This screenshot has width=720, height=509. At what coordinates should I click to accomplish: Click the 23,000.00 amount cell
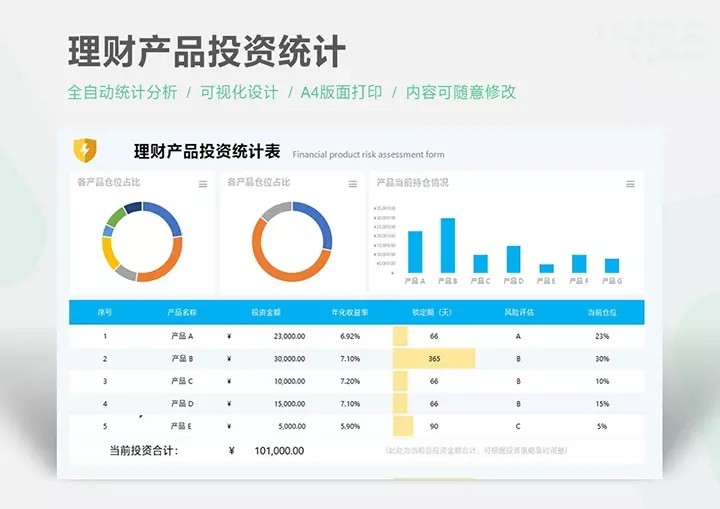tap(289, 336)
